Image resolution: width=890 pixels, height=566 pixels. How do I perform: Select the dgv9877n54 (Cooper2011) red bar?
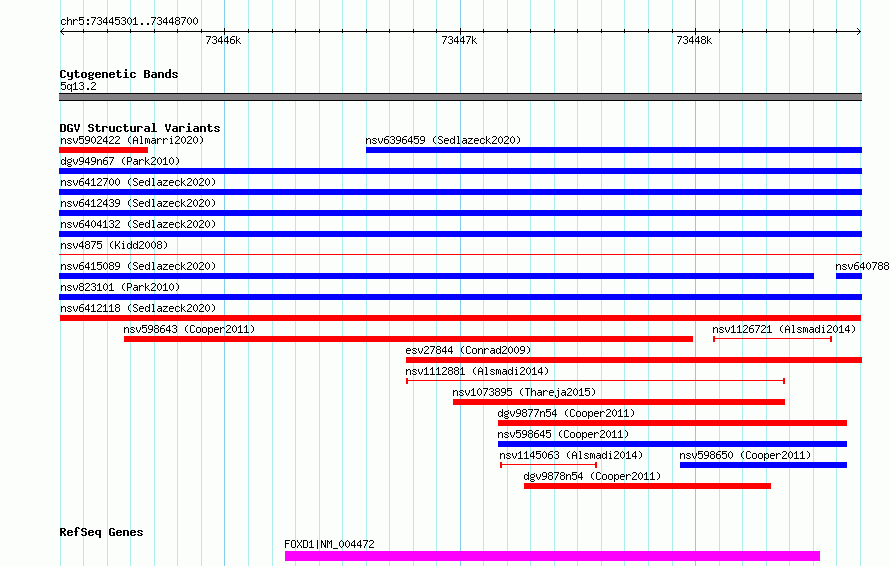pos(672,423)
